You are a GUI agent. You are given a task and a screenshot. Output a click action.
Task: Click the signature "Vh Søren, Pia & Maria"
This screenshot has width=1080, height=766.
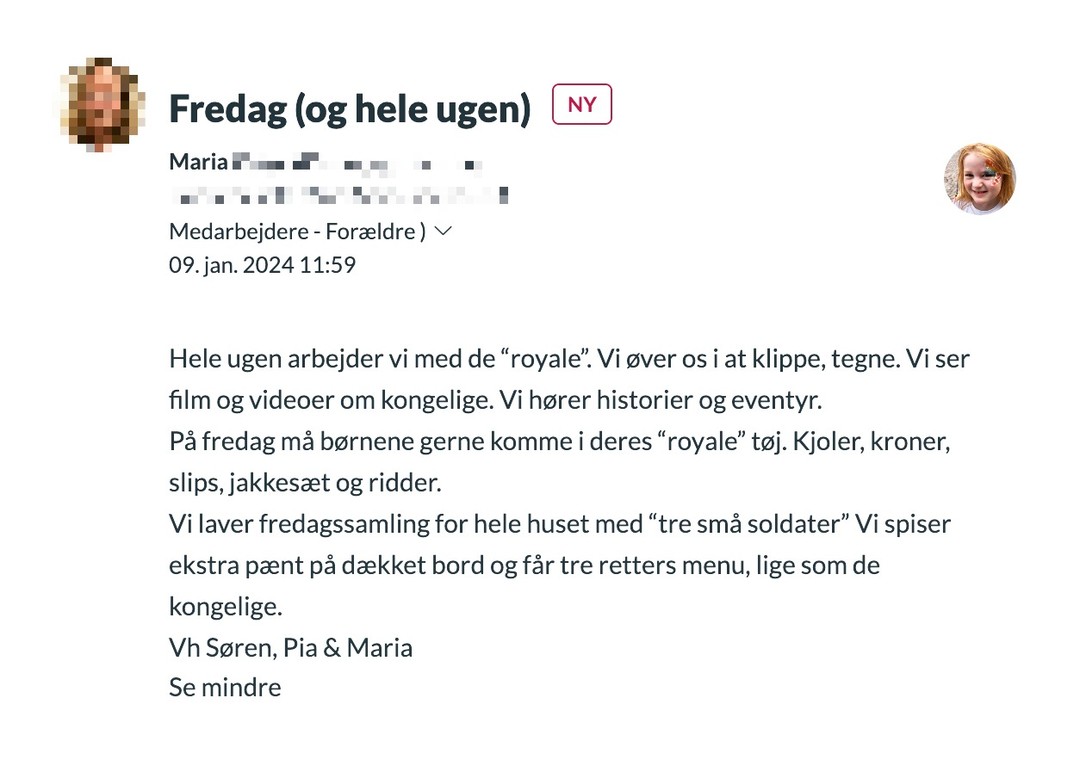point(290,647)
